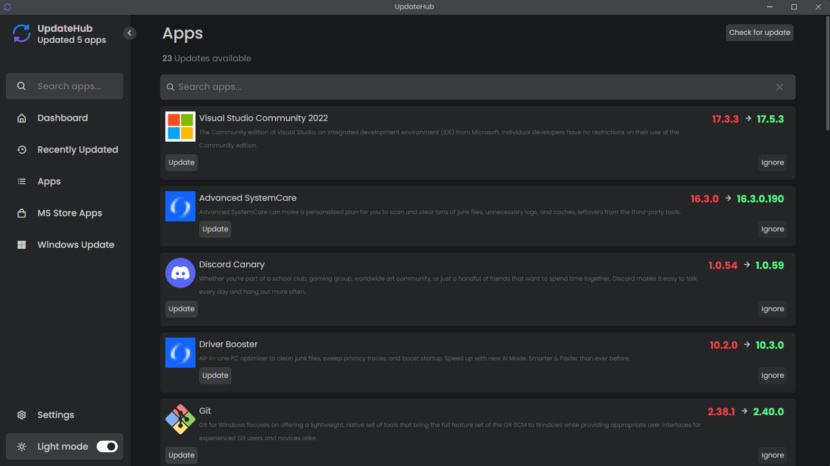This screenshot has width=830, height=466.
Task: Click the Visual Studio Community 2022 title
Action: [264, 118]
